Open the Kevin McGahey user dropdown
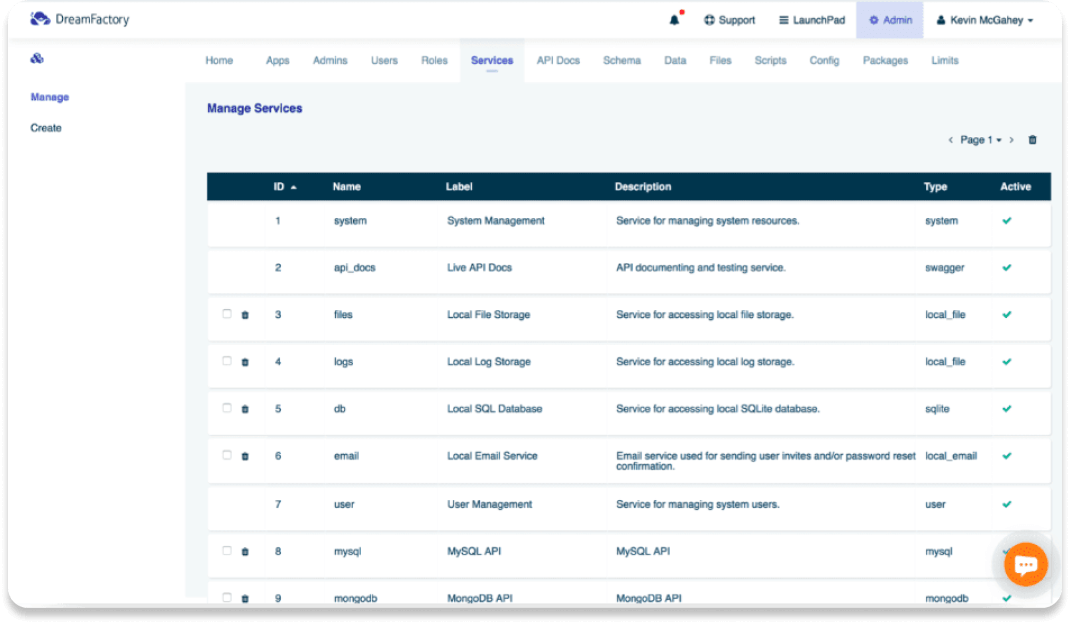The width and height of the screenshot is (1070, 624). click(984, 20)
